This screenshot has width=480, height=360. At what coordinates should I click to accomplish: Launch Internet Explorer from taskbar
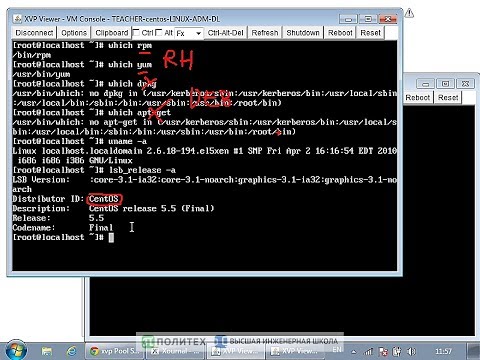click(x=71, y=351)
